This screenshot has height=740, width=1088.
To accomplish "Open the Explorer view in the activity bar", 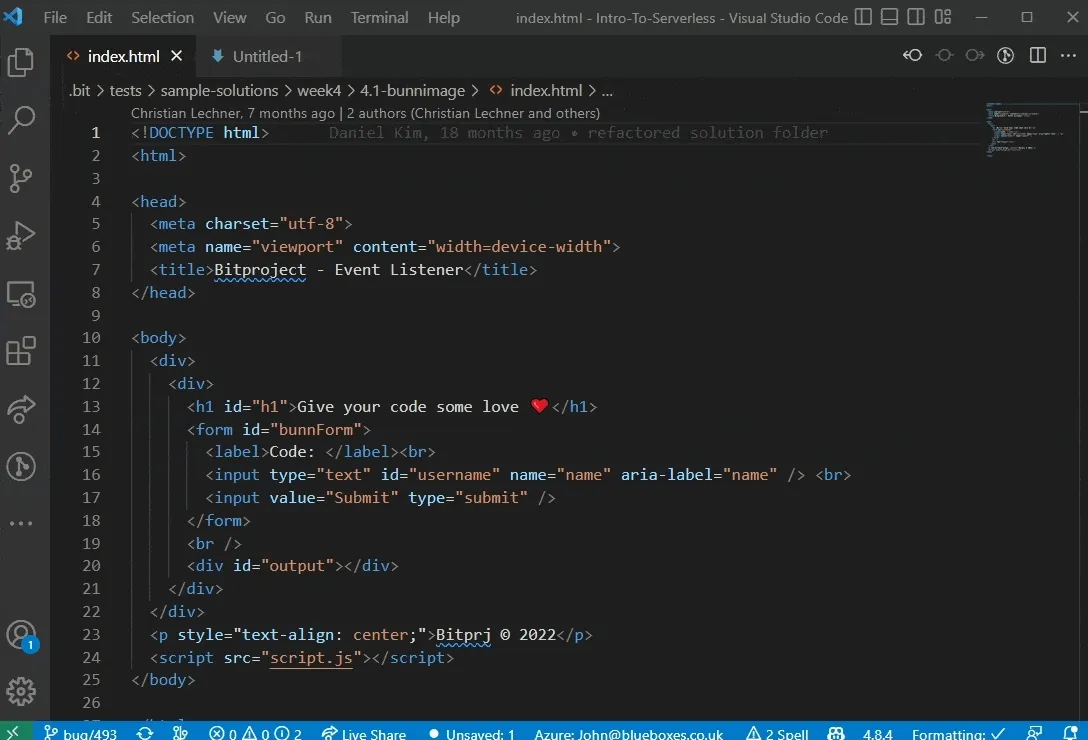I will 21,62.
